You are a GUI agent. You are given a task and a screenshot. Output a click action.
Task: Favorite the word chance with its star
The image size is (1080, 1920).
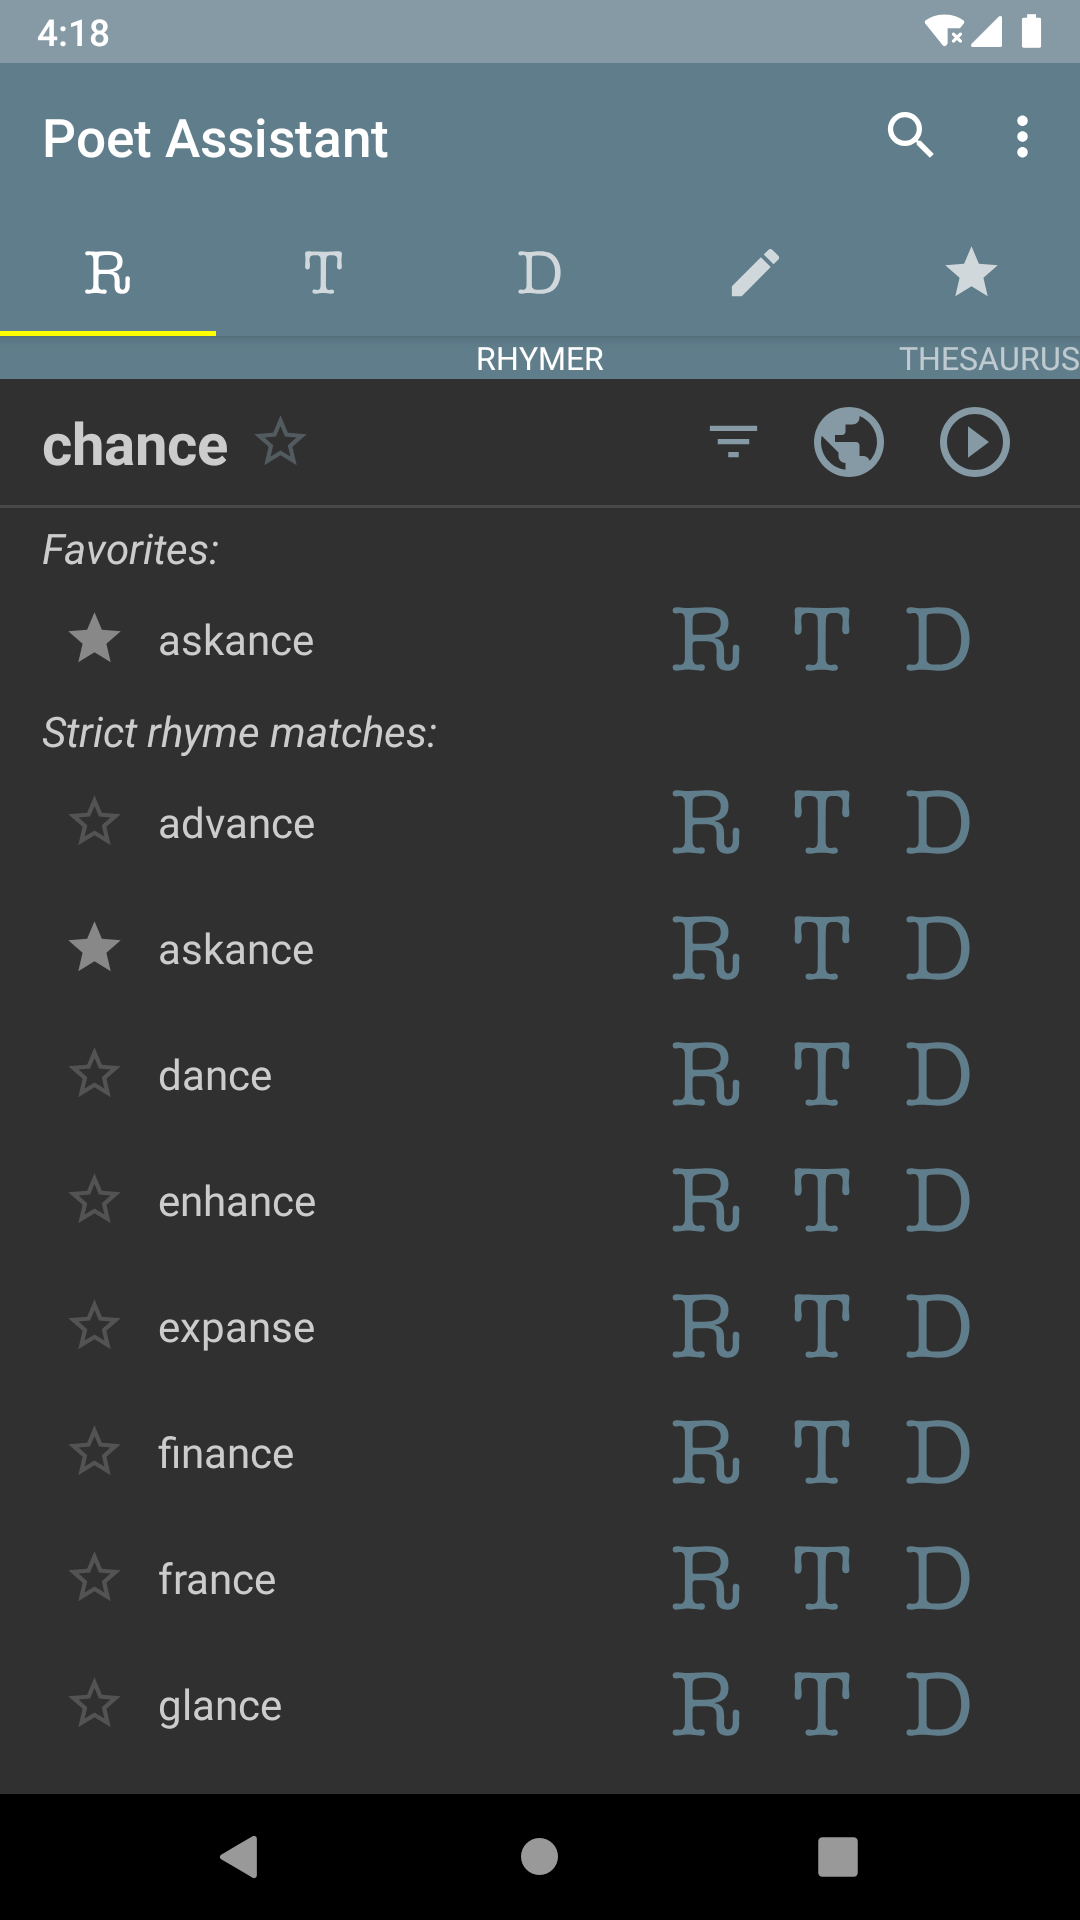(x=281, y=442)
